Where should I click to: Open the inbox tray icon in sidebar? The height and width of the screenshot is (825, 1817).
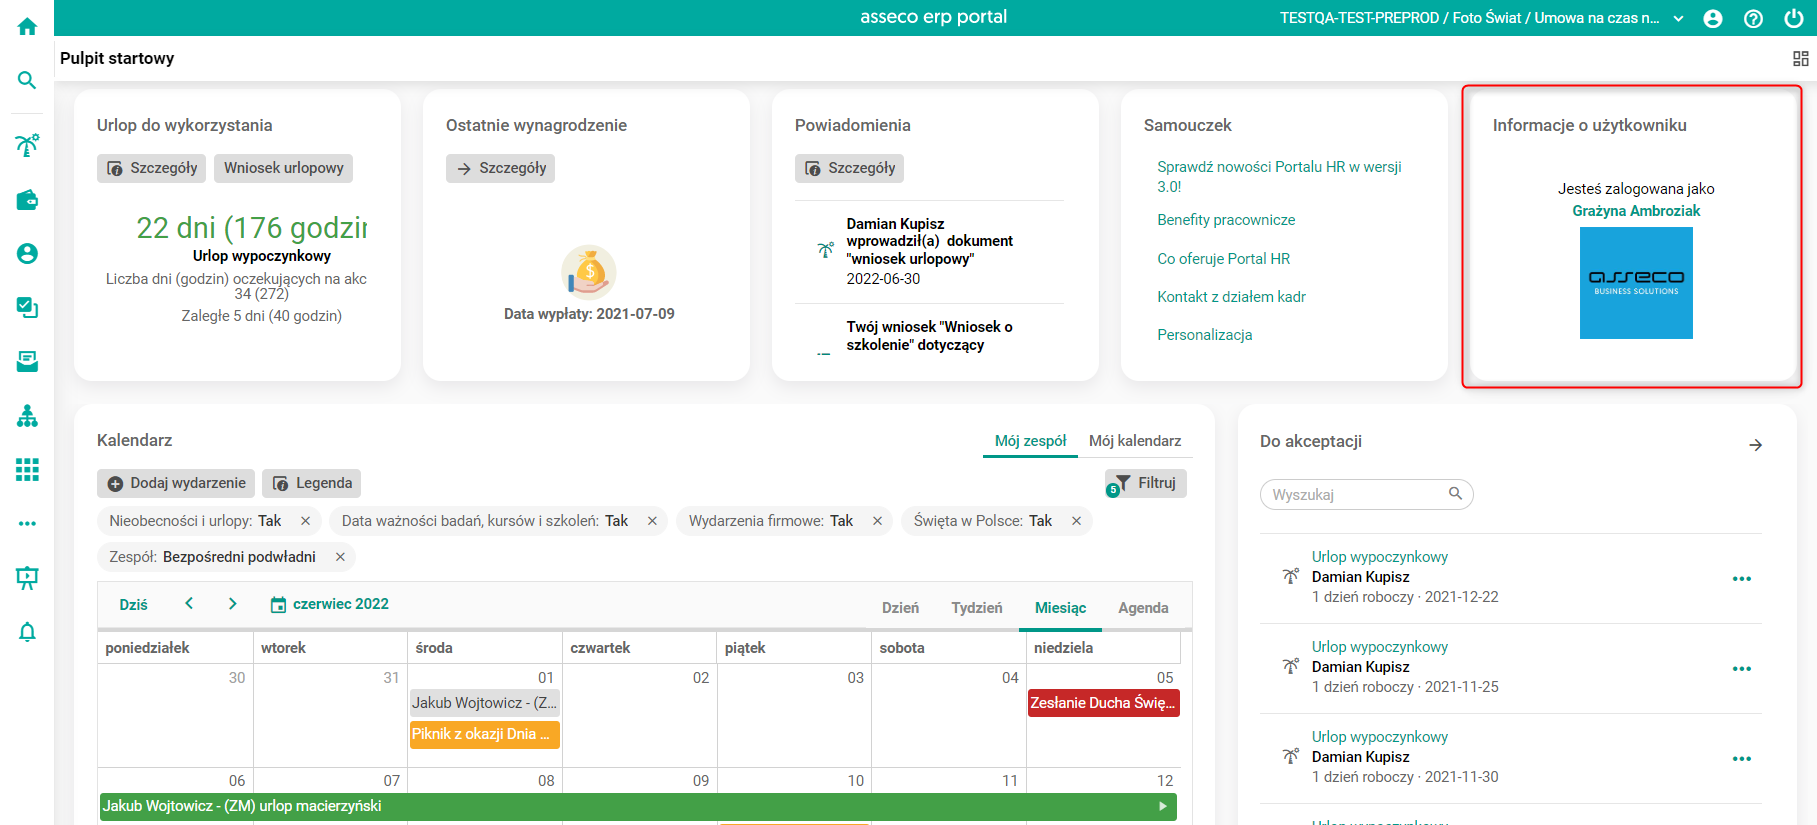(x=27, y=361)
